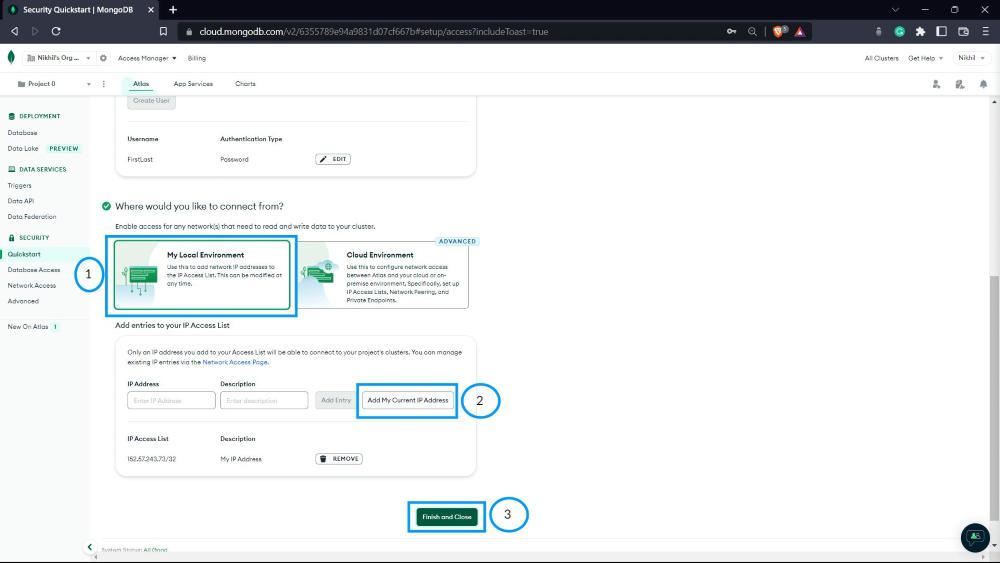Open project options three-dot menu
1000x563 pixels.
pyautogui.click(x=104, y=84)
